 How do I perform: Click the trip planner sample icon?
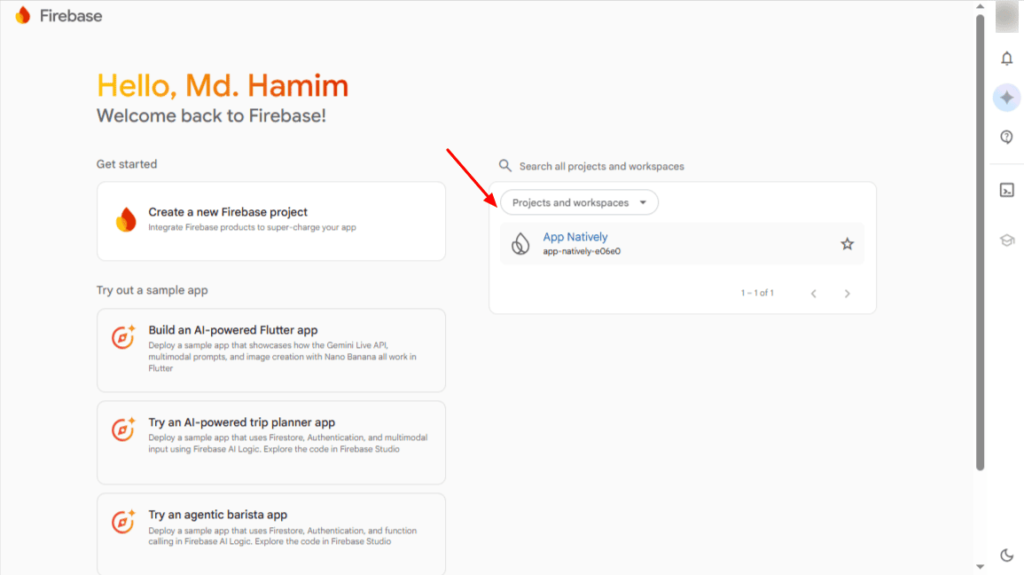[123, 429]
